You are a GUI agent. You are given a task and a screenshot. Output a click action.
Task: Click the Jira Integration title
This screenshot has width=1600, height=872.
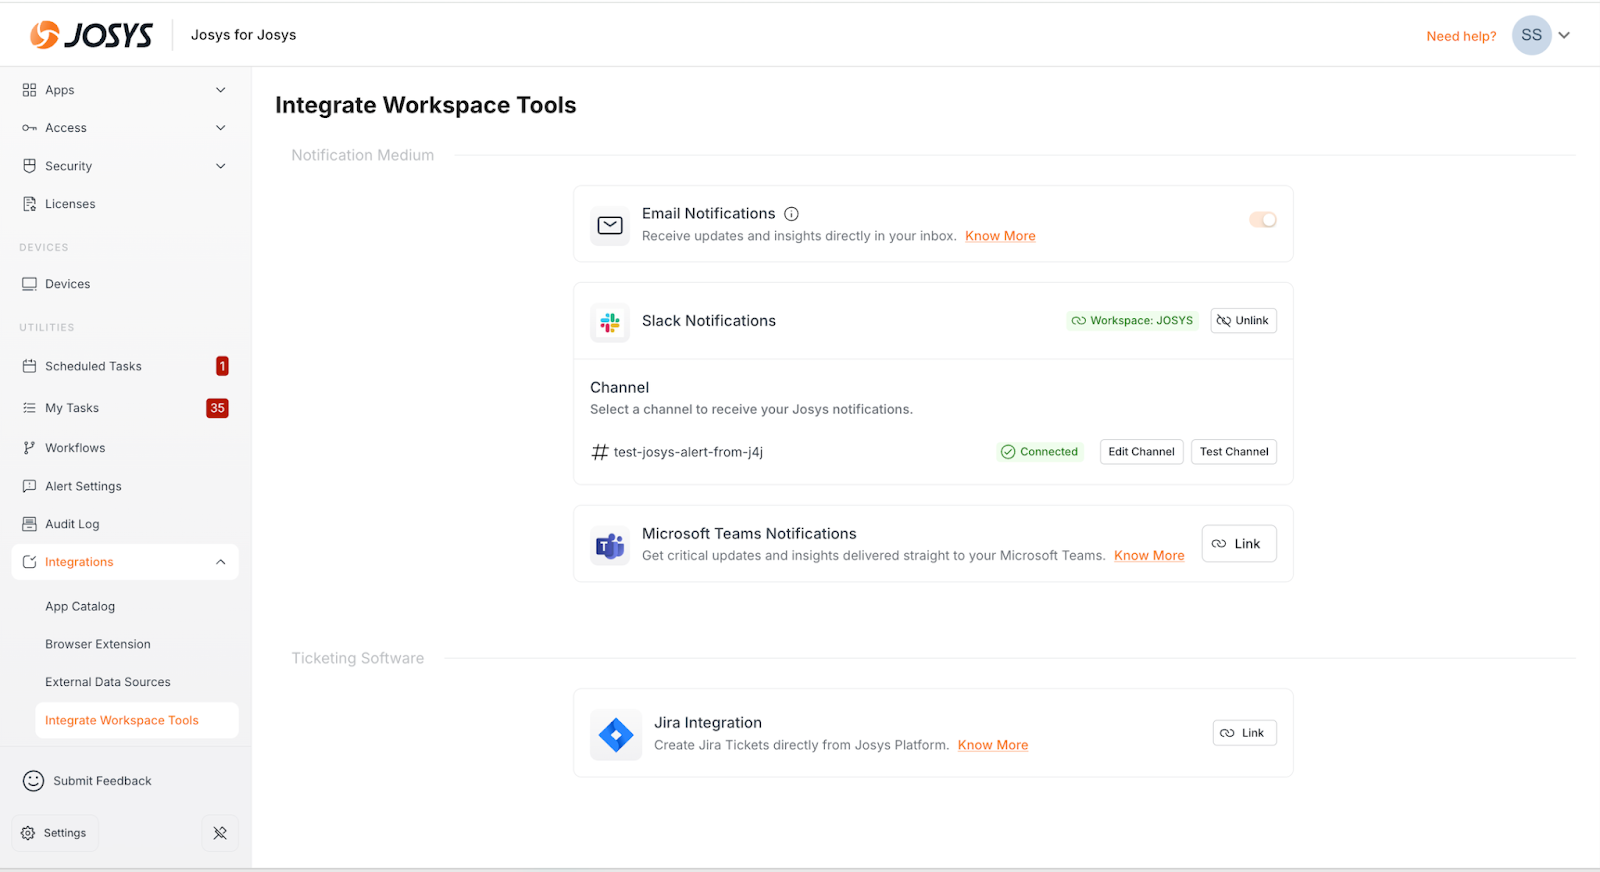(x=708, y=723)
